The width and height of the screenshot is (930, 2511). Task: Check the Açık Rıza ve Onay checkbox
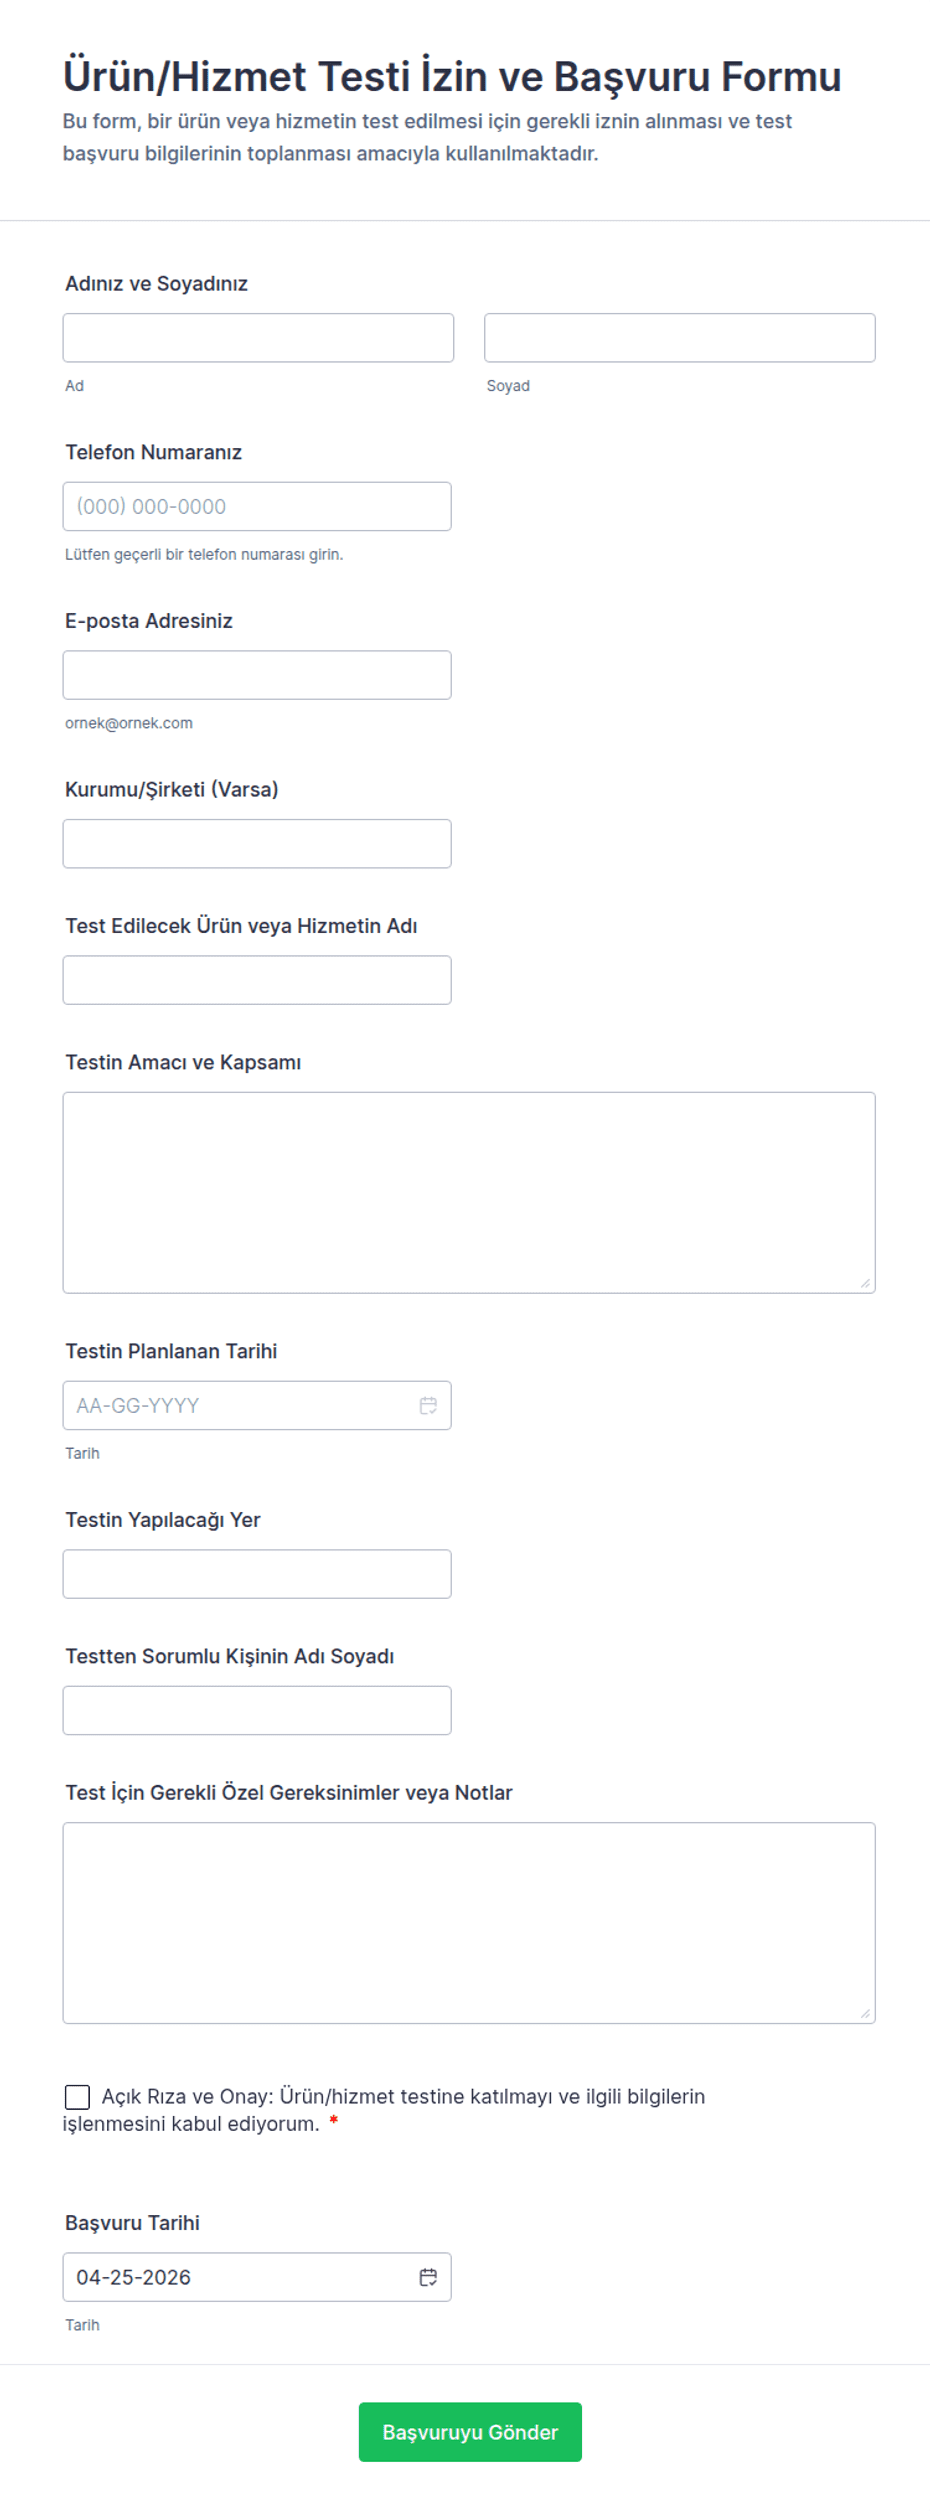77,2097
